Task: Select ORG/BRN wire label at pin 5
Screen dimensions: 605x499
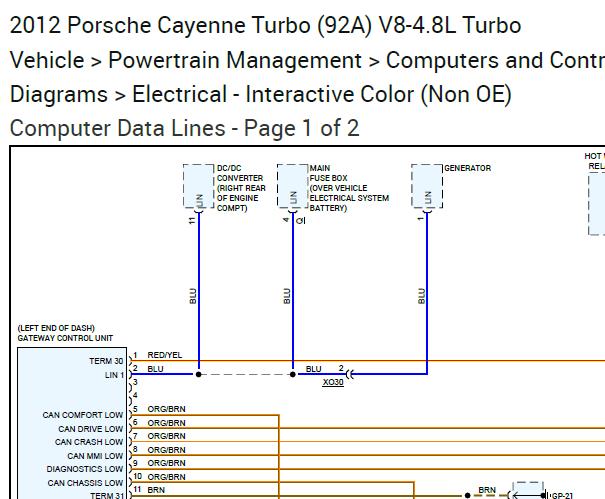Action: 166,409
